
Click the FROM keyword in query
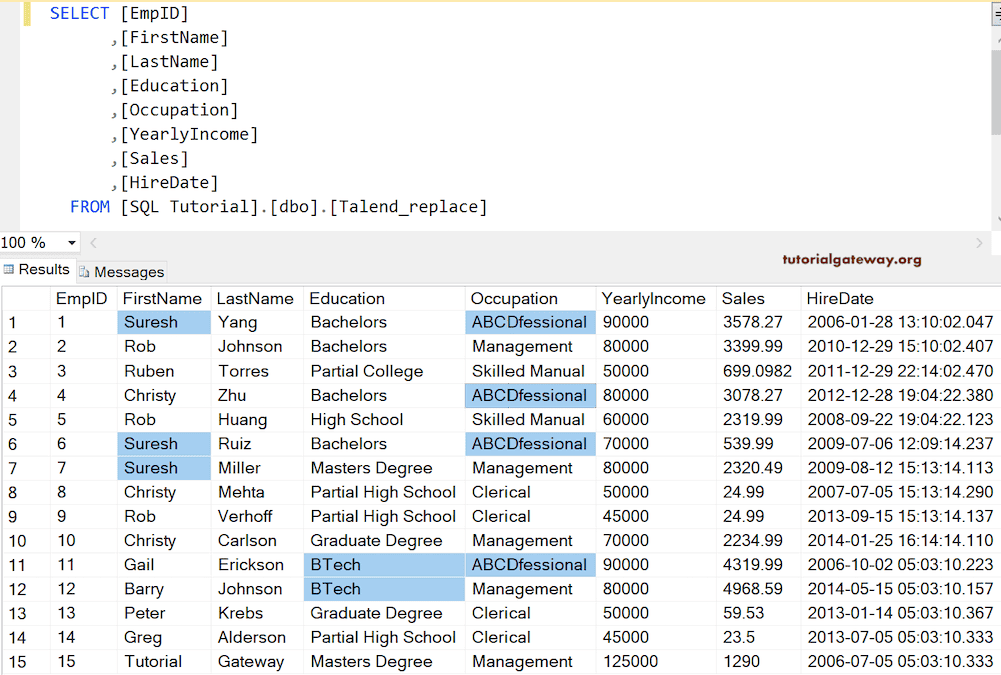pos(90,207)
